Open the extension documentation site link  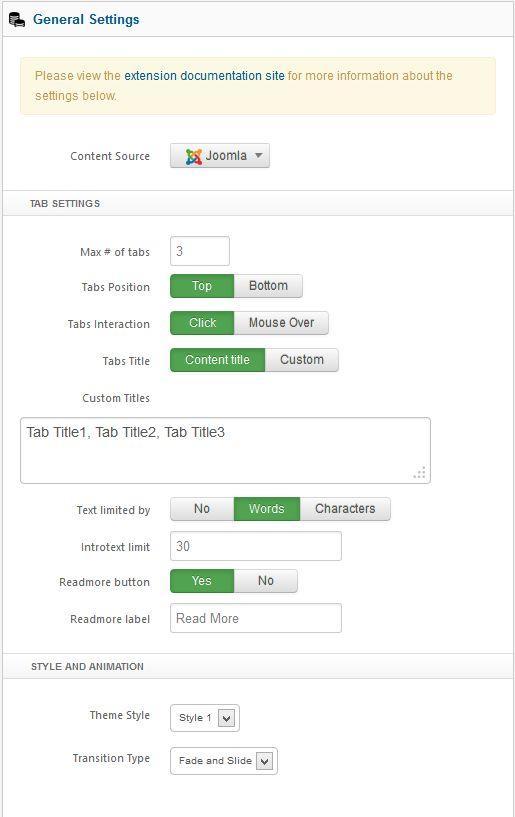[204, 76]
